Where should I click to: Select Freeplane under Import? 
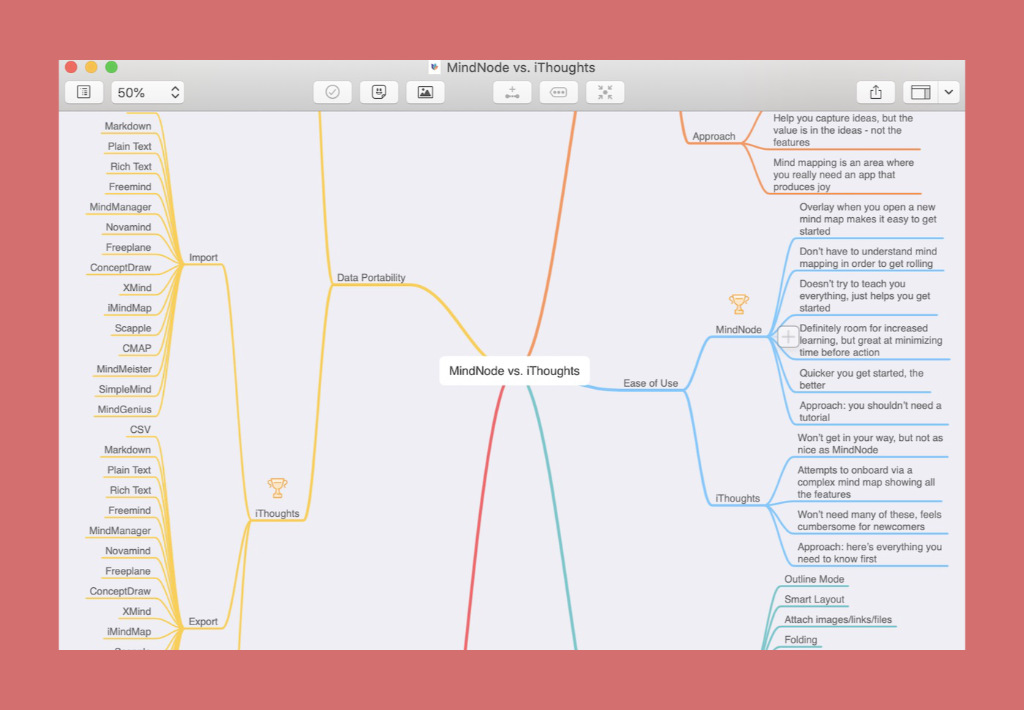coord(129,248)
